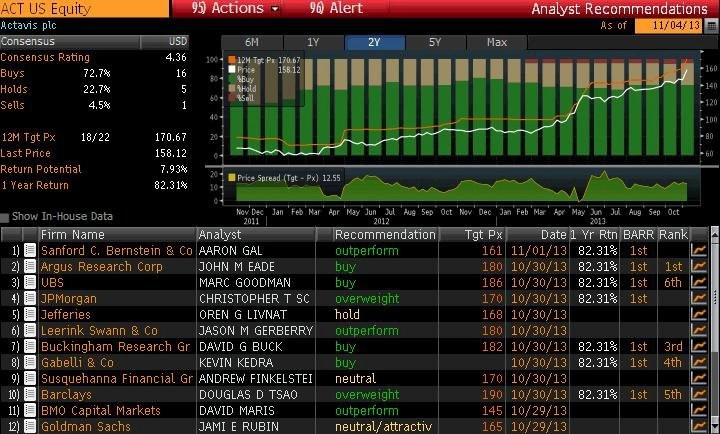Open report document icon for Jefferies row
The height and width of the screenshot is (434, 720).
[30, 315]
